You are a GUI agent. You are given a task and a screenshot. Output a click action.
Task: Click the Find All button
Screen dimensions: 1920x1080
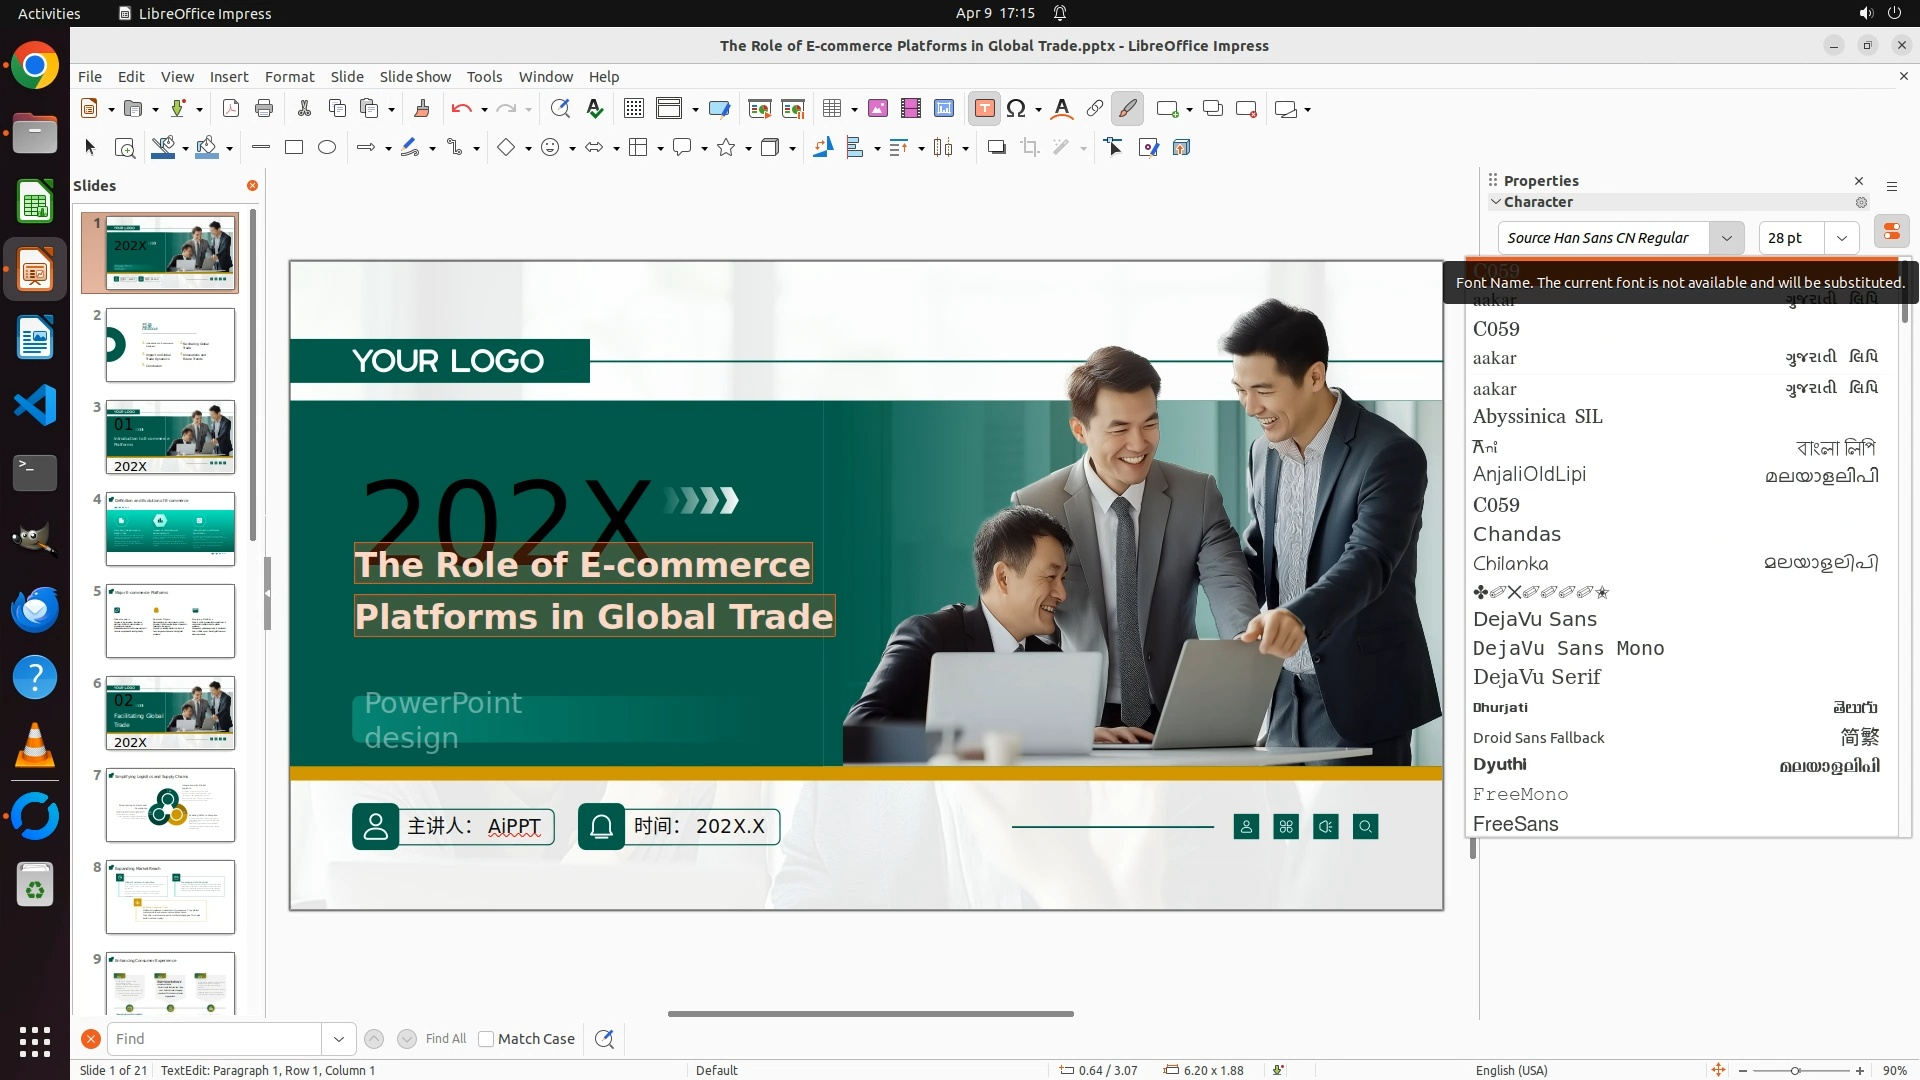coord(445,1039)
